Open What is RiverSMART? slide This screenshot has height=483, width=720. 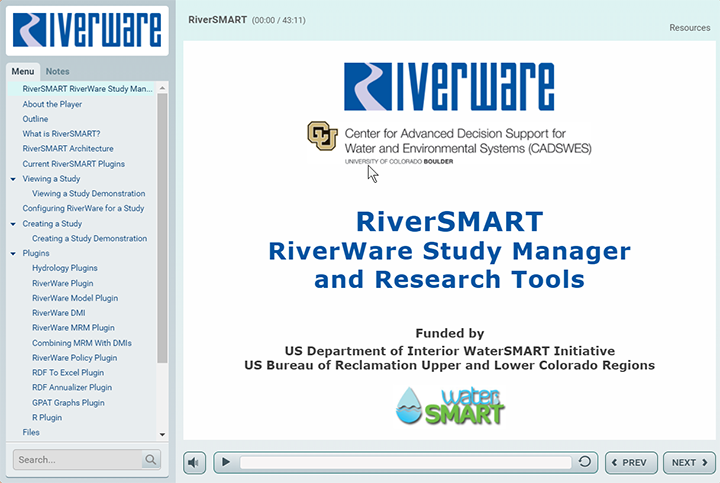pos(61,134)
